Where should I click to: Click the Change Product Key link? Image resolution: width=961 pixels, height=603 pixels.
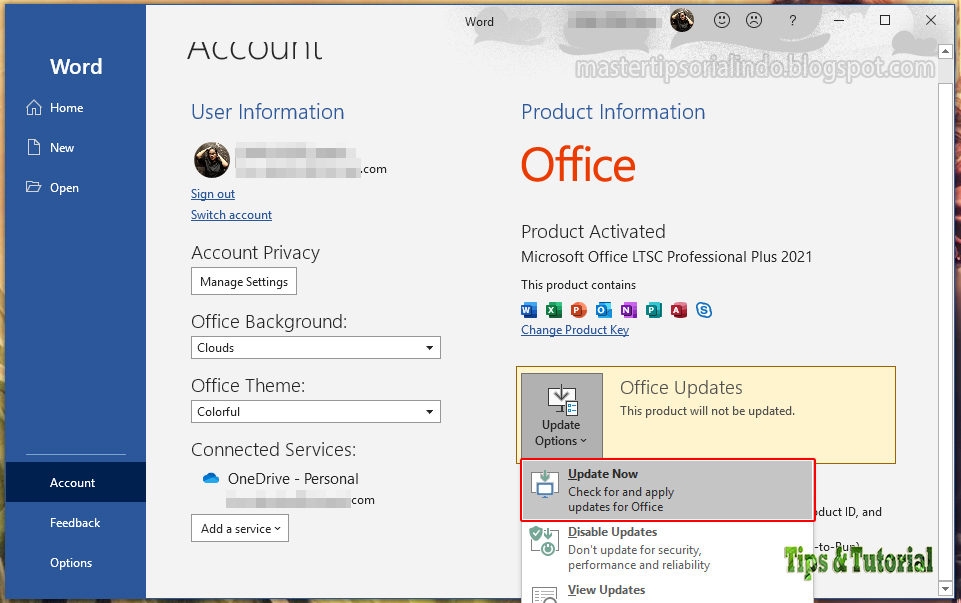click(575, 330)
